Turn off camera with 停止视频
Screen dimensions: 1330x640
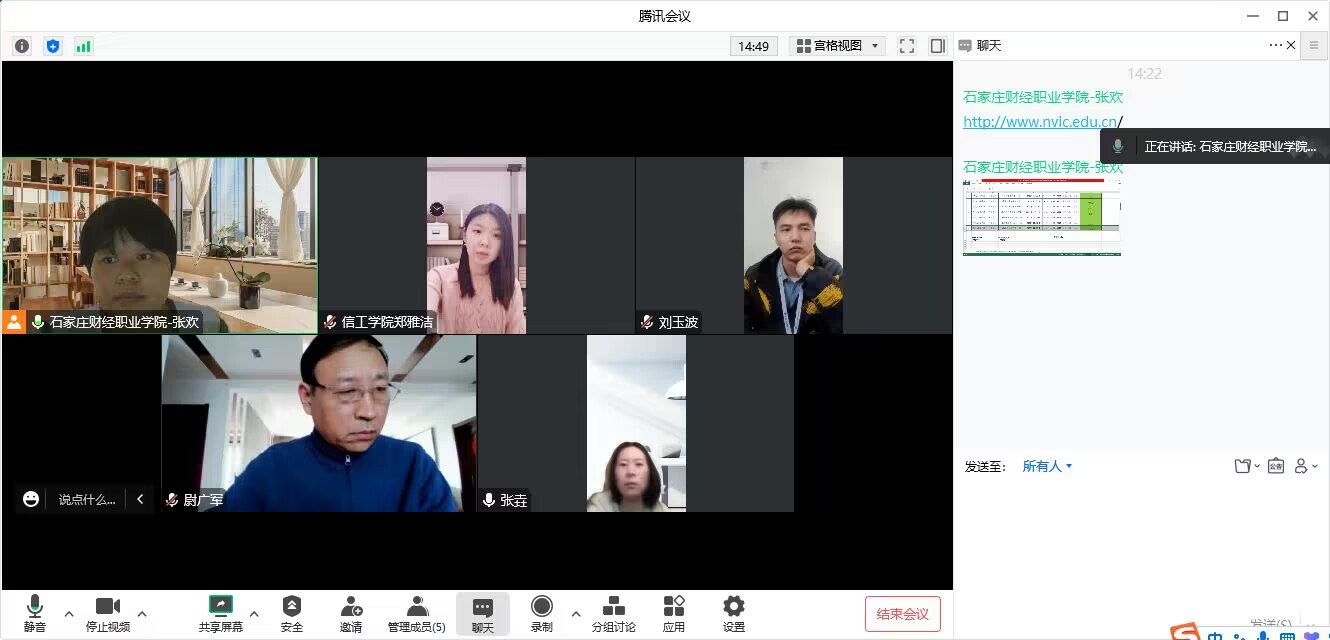pos(108,613)
